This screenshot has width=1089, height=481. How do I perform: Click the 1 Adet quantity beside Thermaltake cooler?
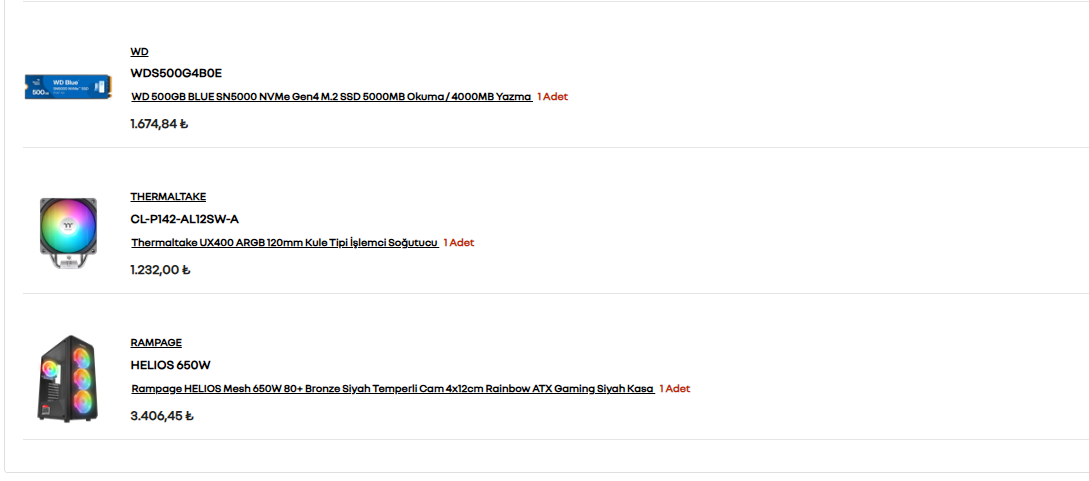459,242
